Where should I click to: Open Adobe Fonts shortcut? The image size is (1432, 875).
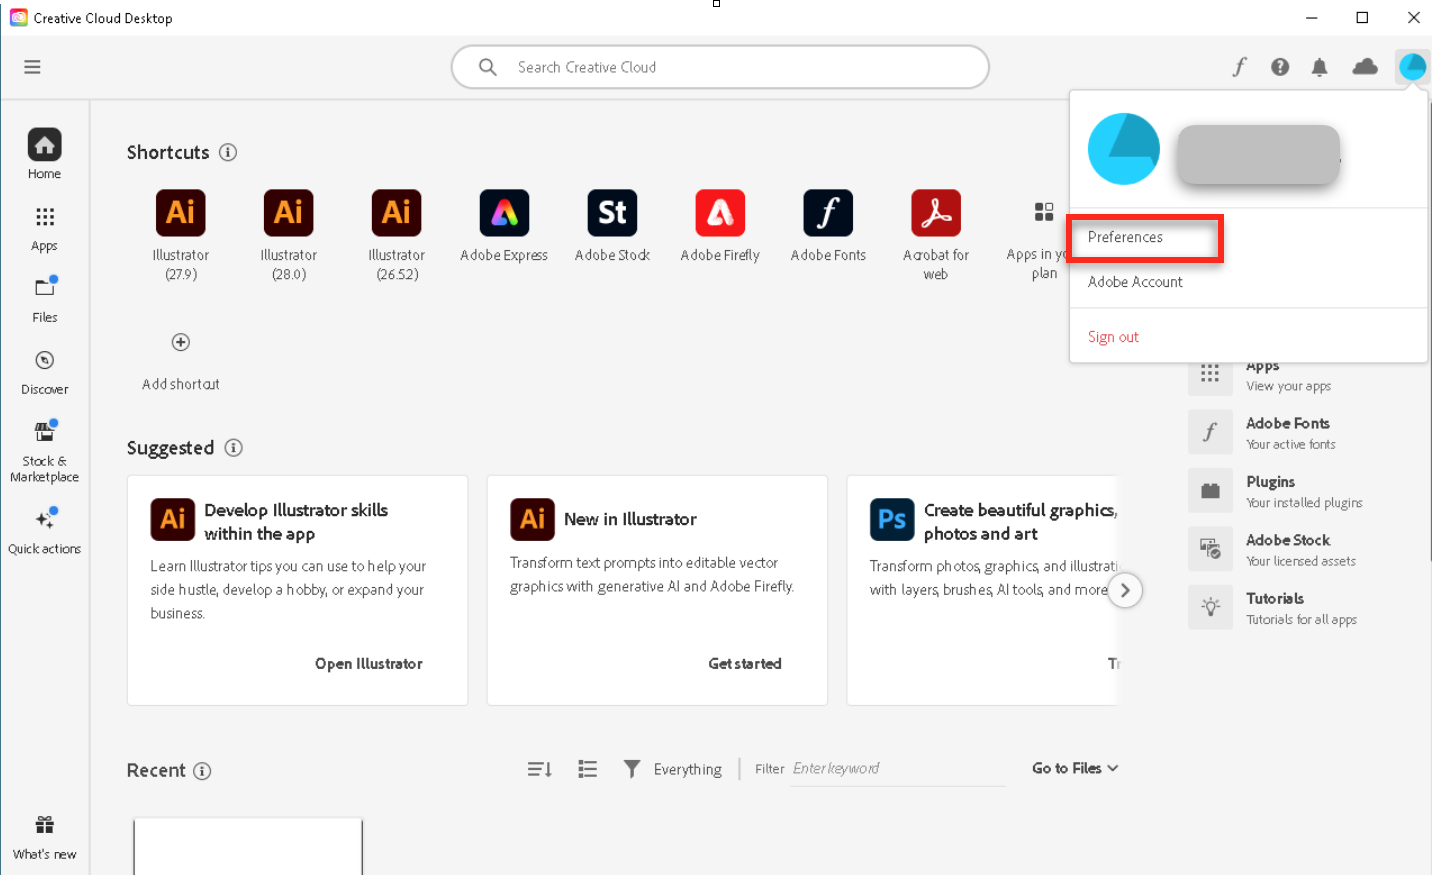pyautogui.click(x=828, y=226)
